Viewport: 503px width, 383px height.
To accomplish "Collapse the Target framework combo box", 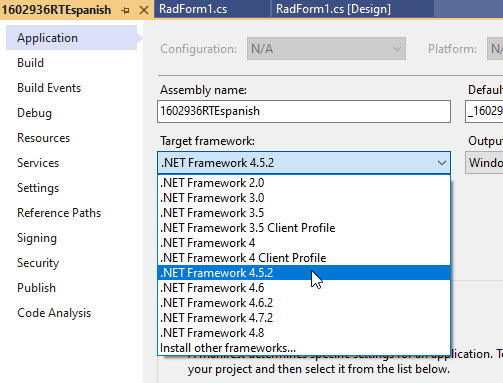I will (304, 163).
